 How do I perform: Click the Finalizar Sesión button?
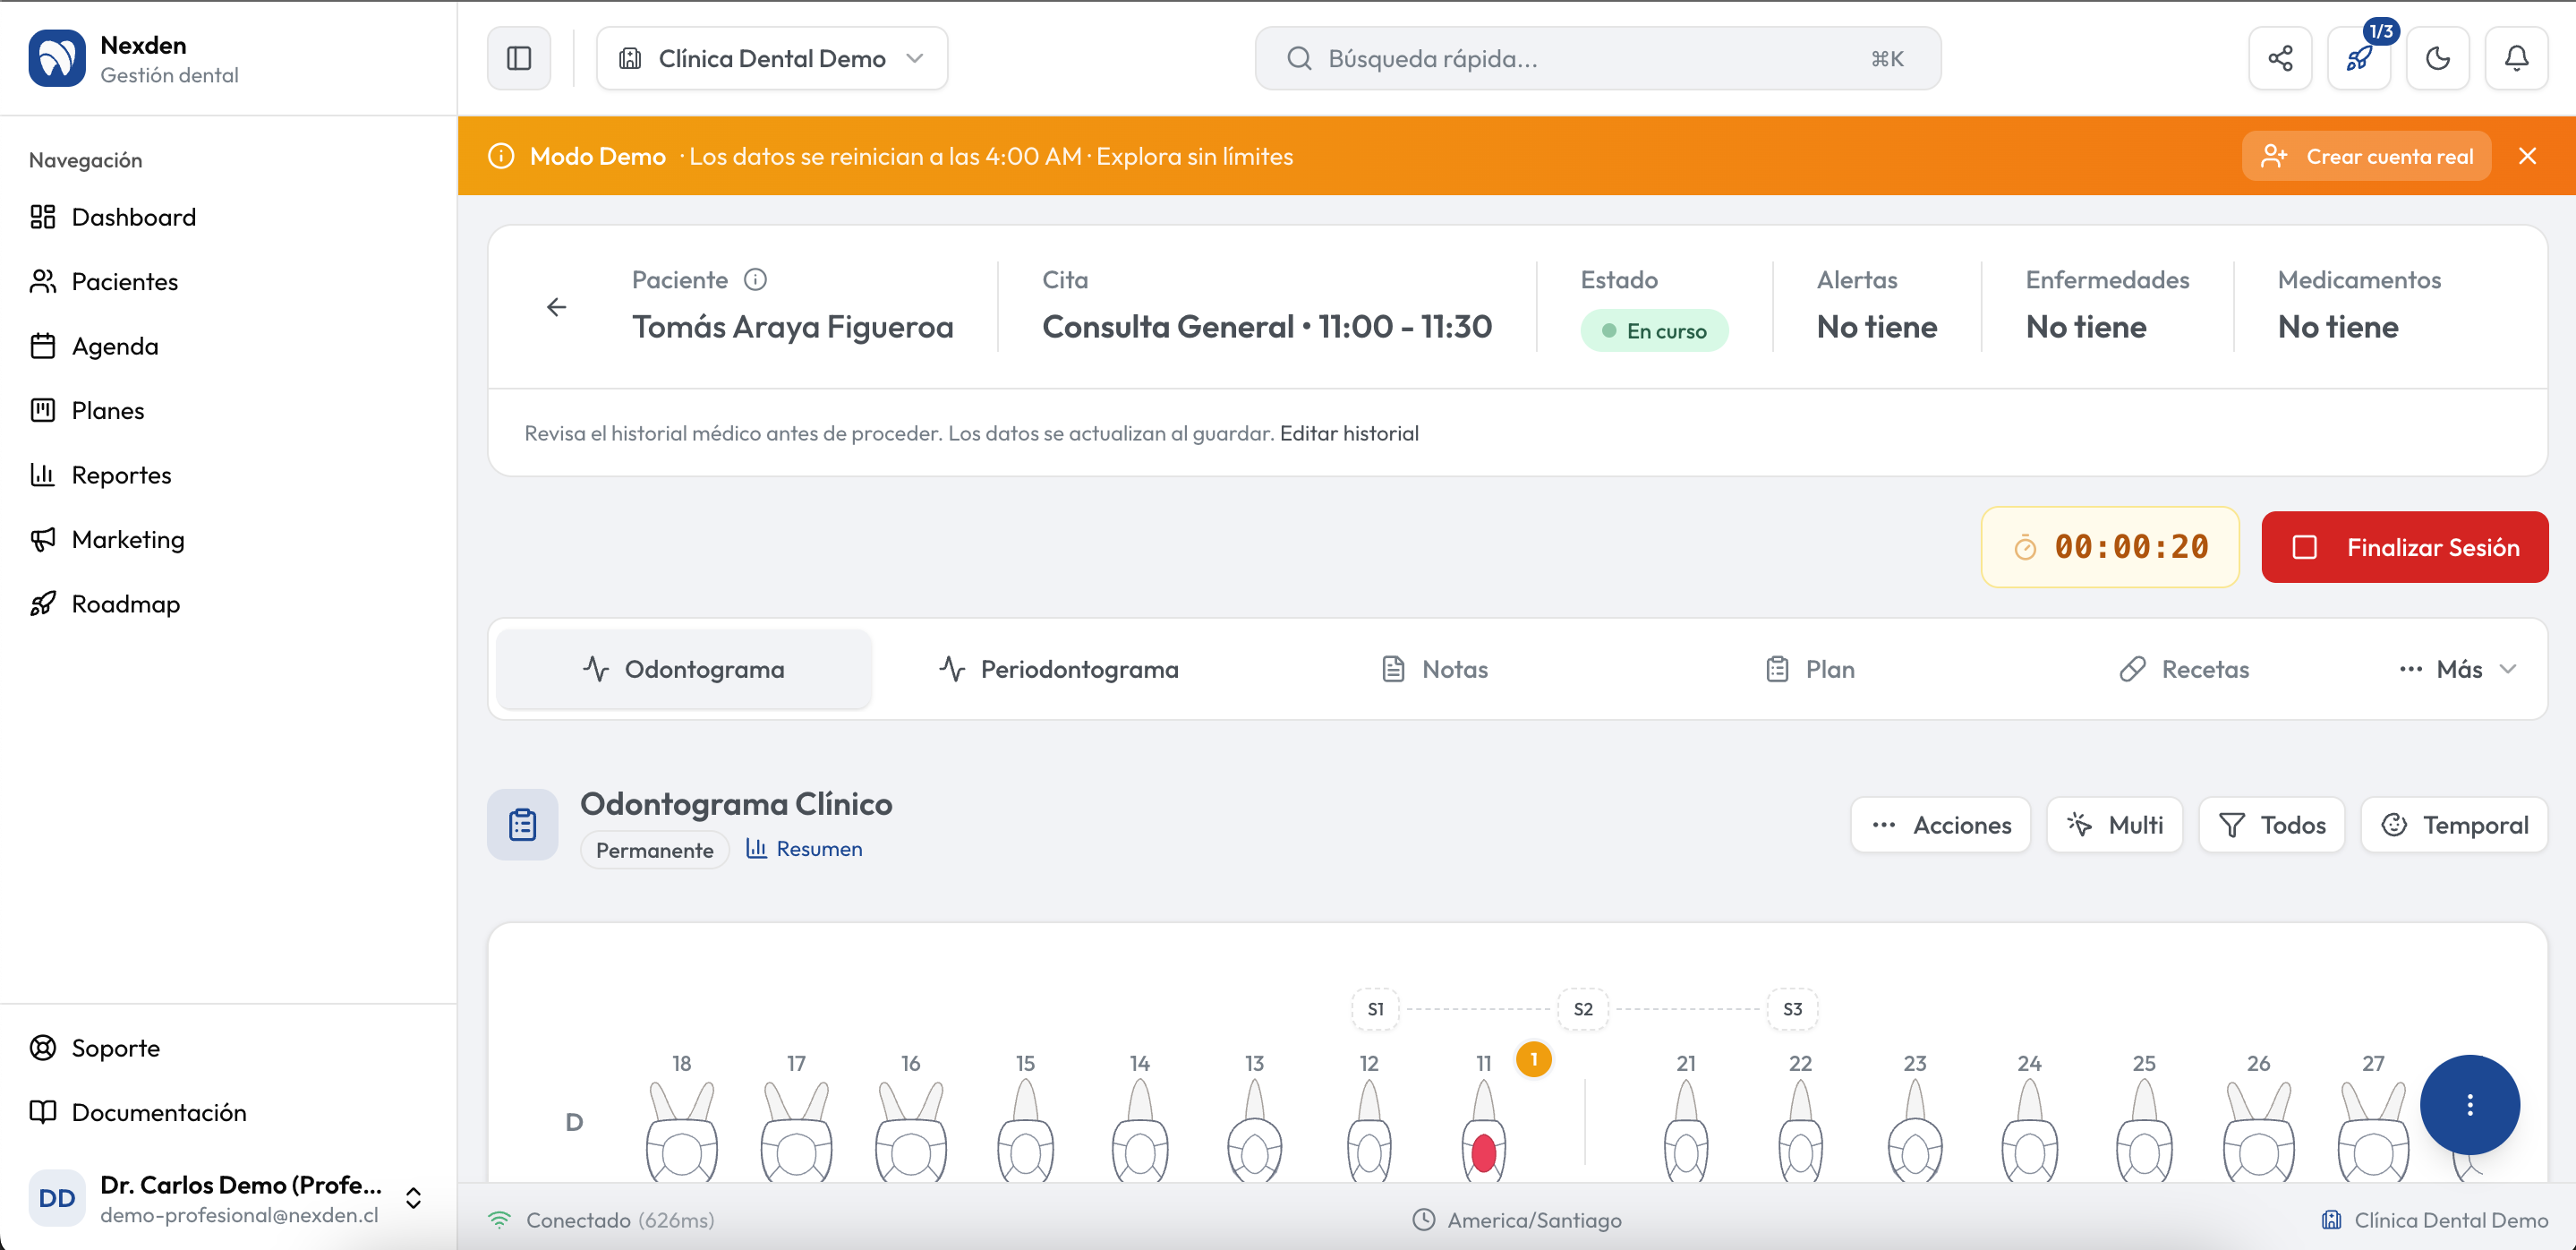[2405, 547]
